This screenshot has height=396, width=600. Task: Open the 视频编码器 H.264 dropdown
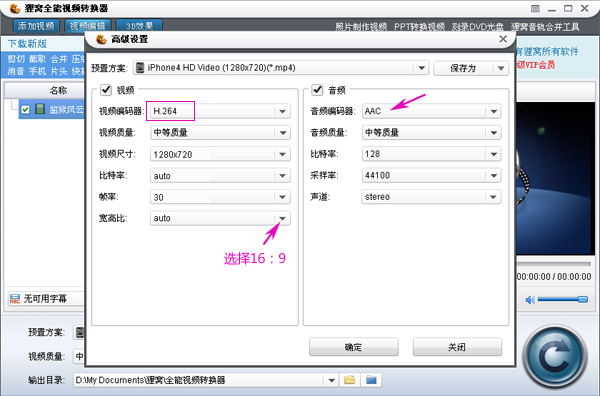[282, 111]
